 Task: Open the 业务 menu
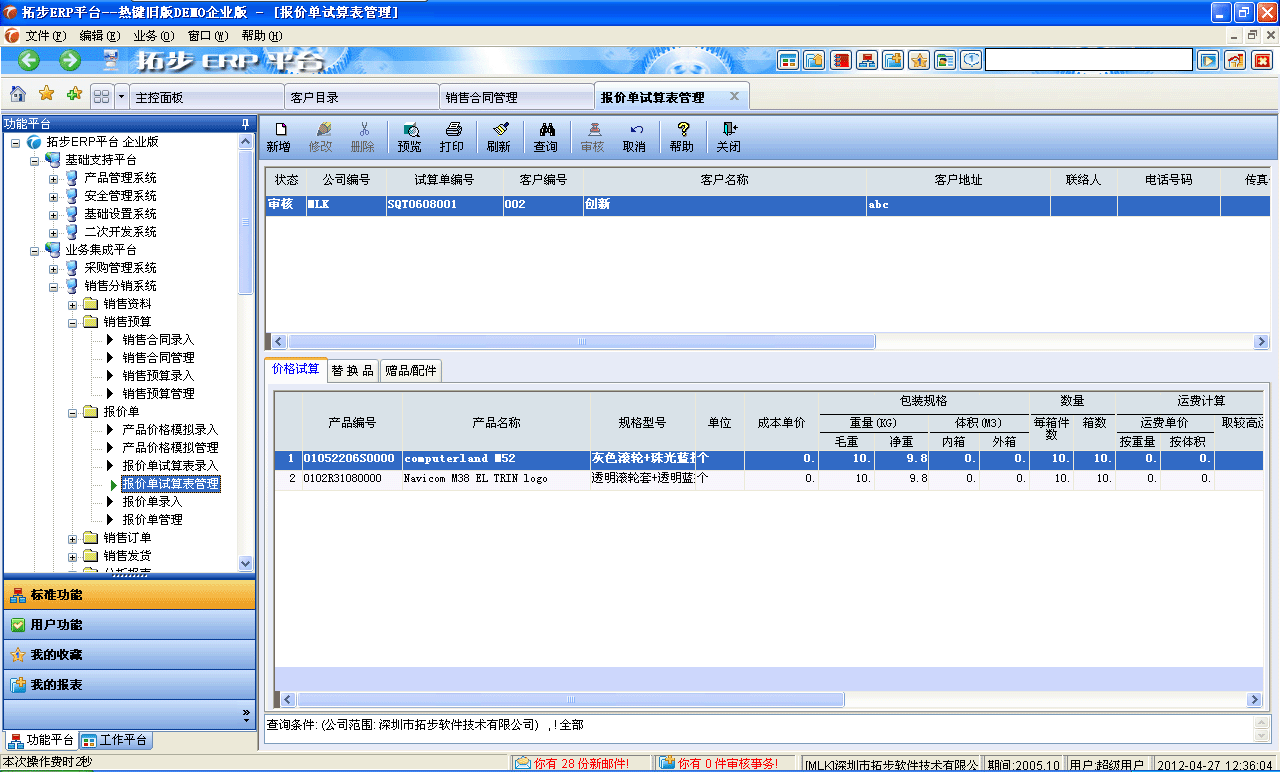tap(151, 35)
